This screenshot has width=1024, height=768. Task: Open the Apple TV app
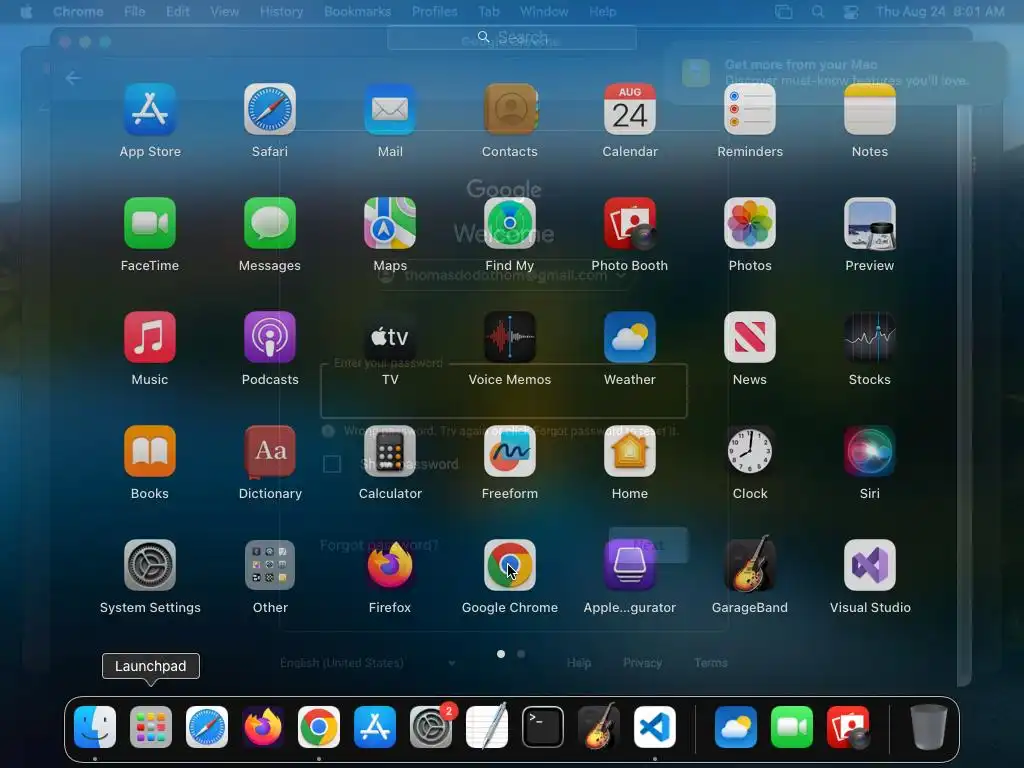pyautogui.click(x=390, y=337)
